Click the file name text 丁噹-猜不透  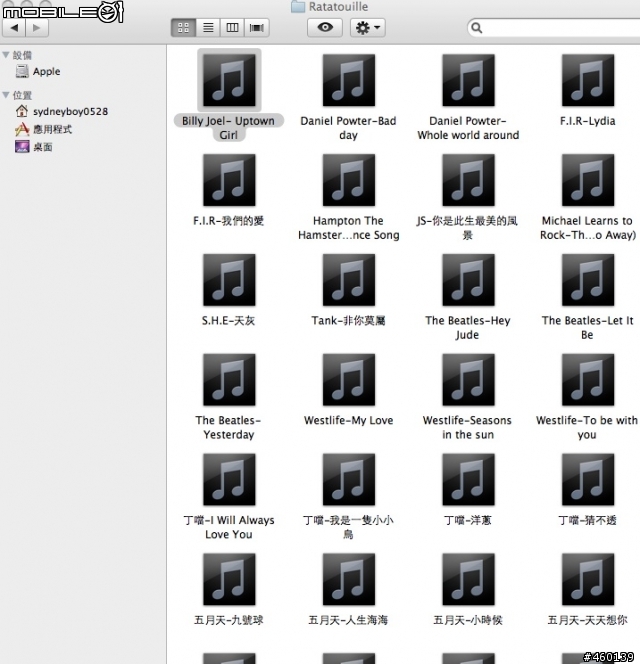587,520
